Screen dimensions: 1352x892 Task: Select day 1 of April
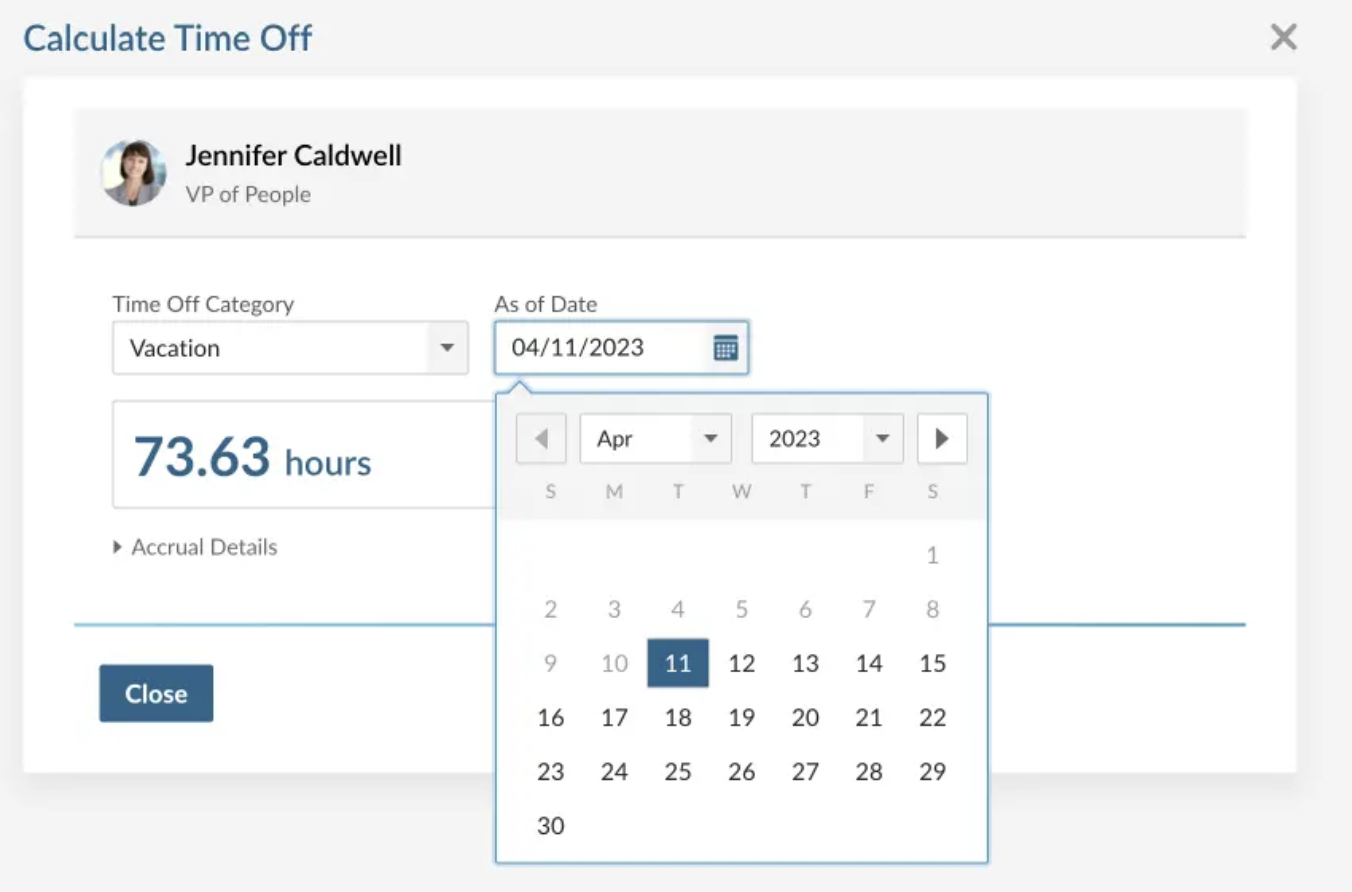click(x=932, y=555)
